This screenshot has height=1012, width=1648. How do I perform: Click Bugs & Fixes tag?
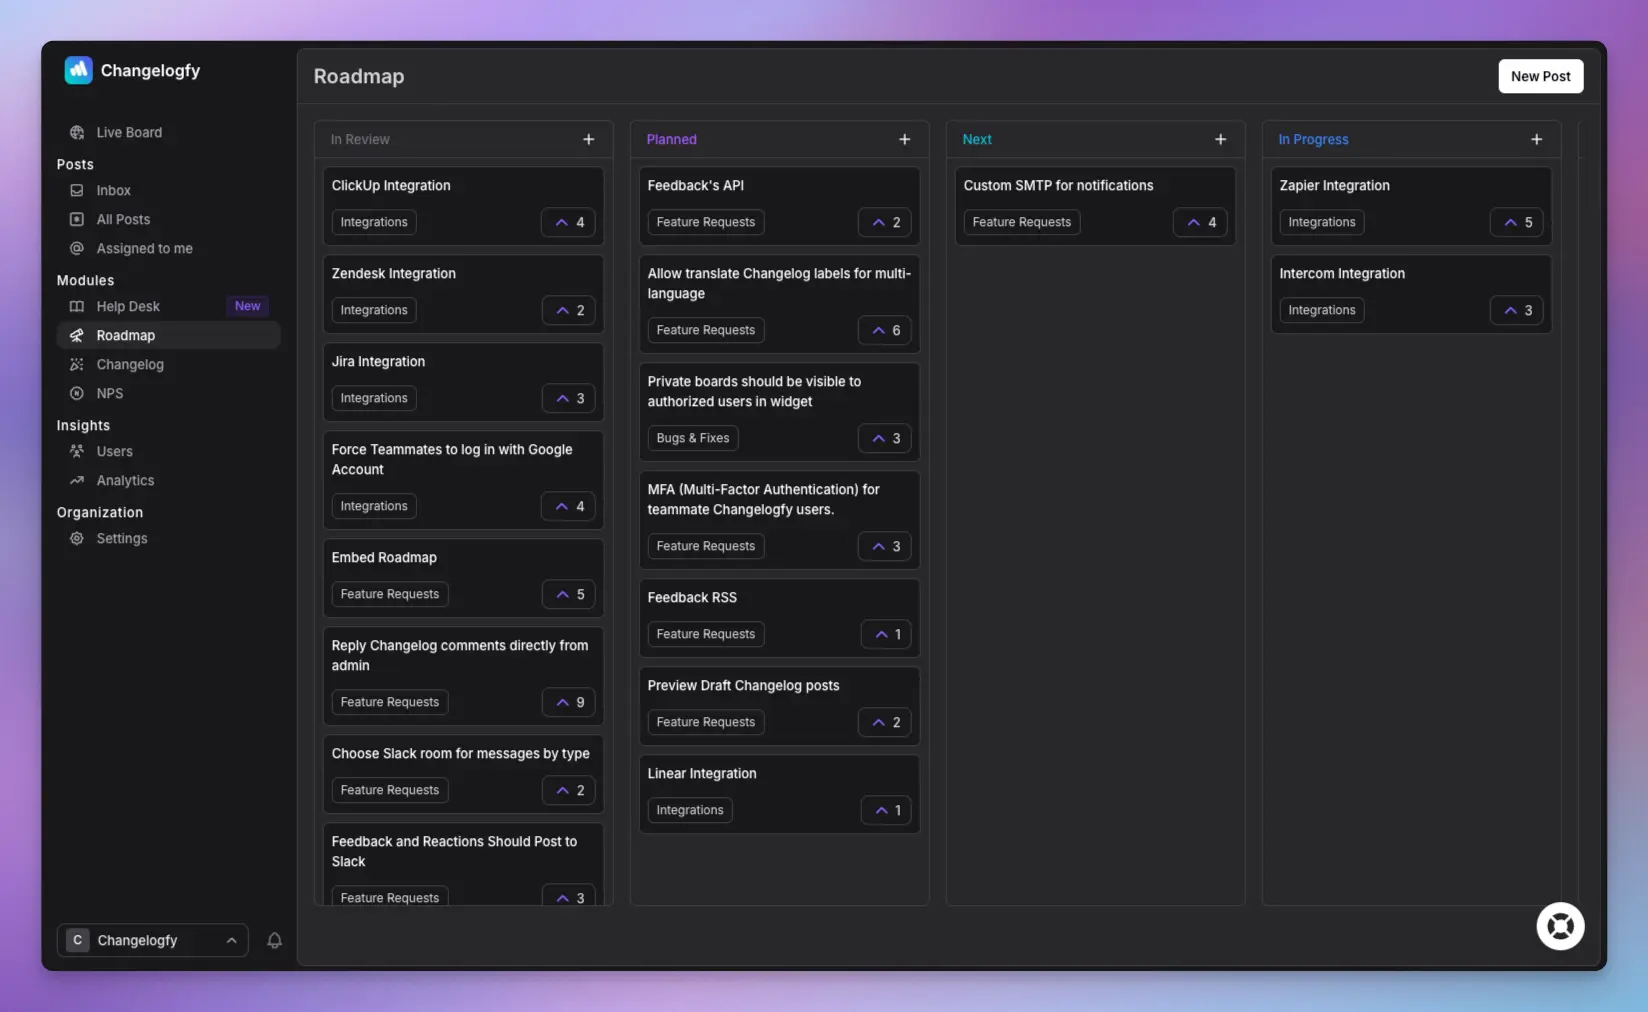coord(693,438)
